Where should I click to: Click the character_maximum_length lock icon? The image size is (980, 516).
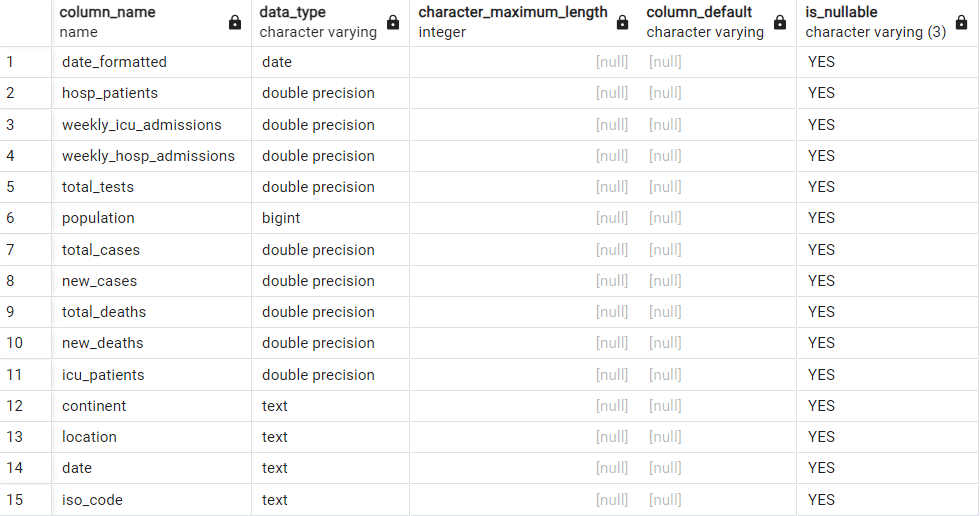pyautogui.click(x=622, y=22)
